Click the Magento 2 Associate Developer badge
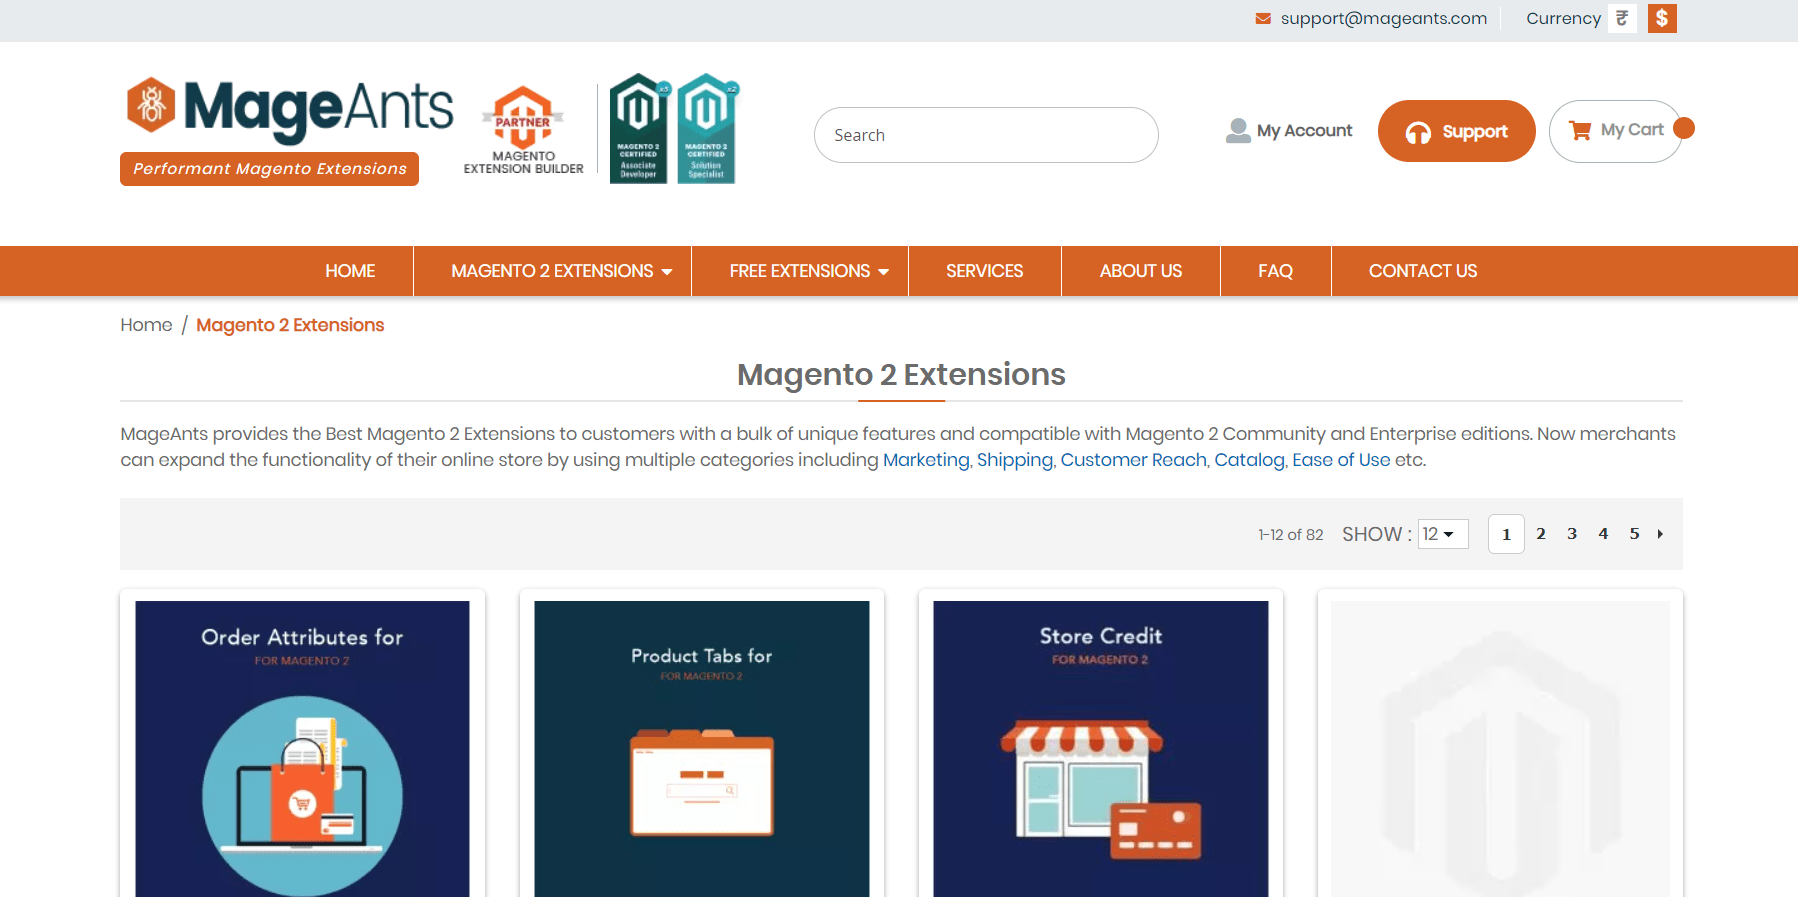 (640, 128)
